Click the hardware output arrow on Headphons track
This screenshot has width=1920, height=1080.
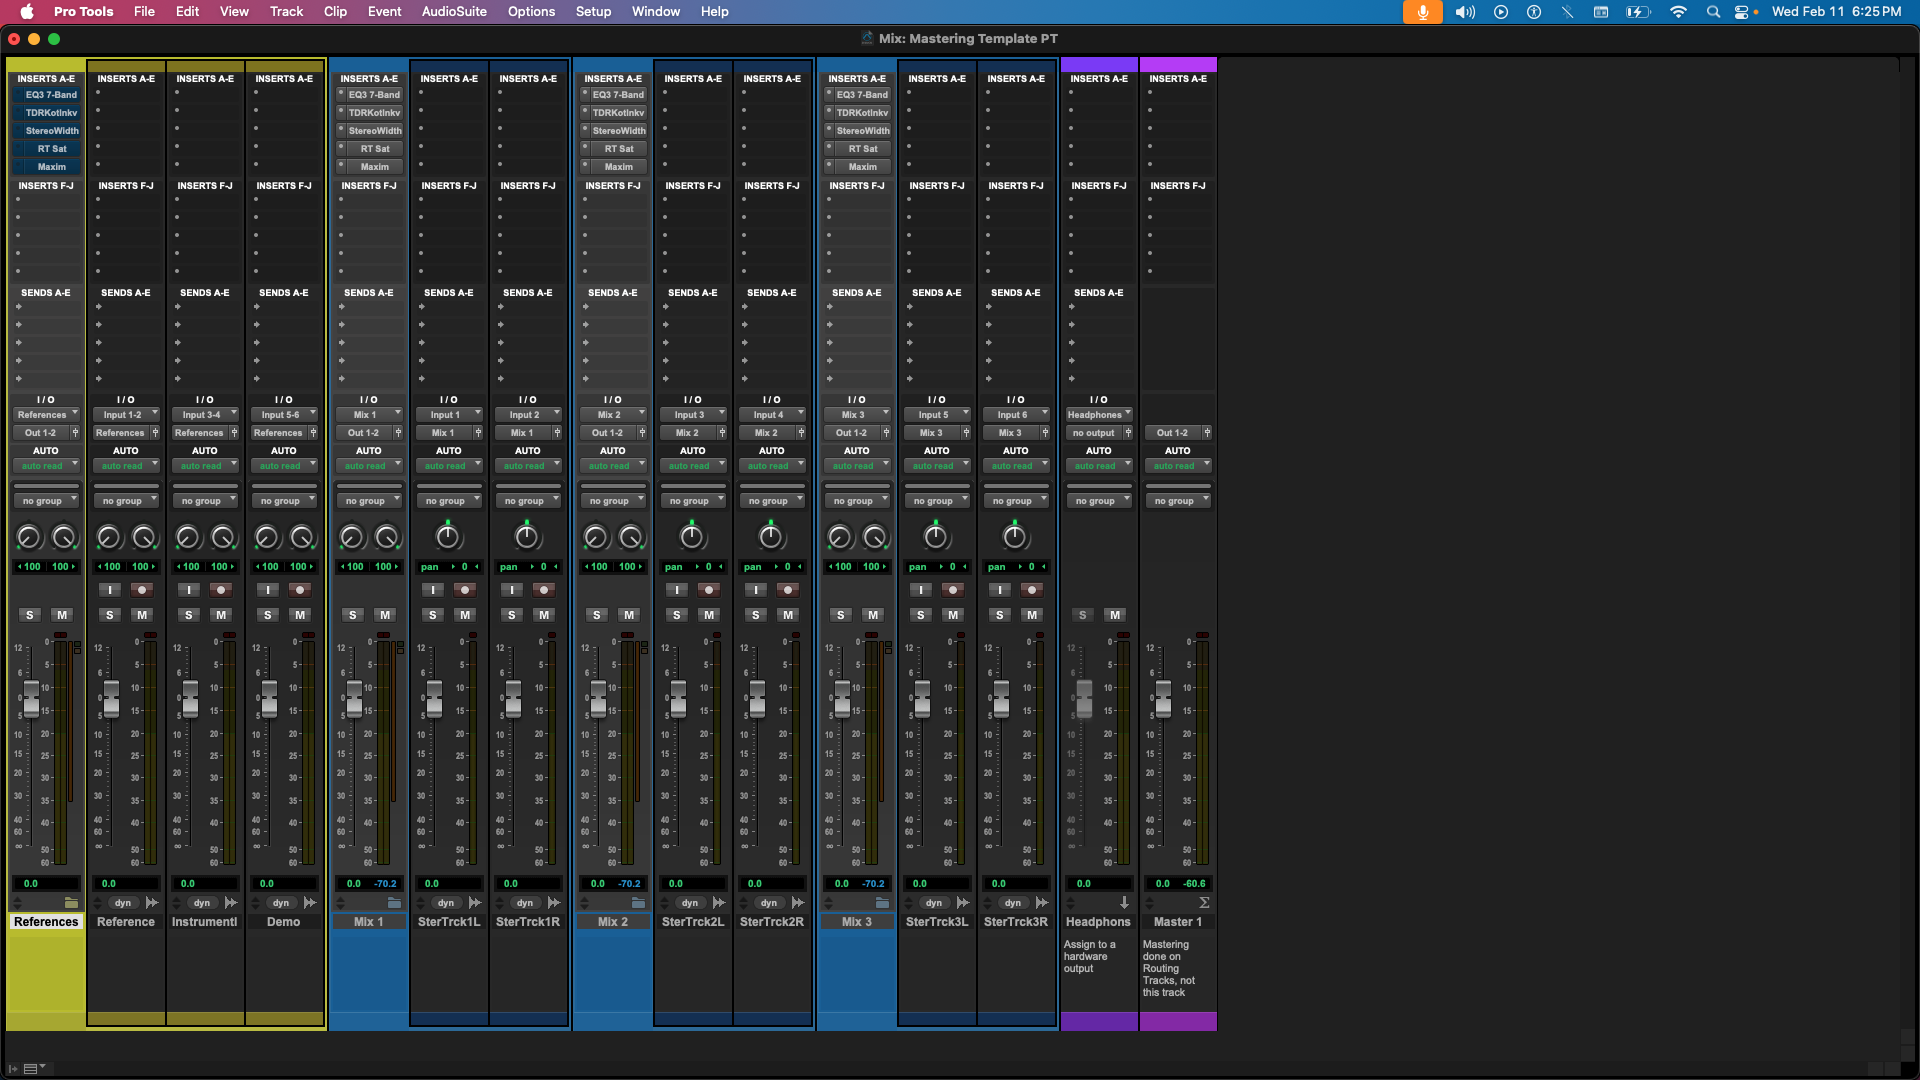pyautogui.click(x=1124, y=903)
